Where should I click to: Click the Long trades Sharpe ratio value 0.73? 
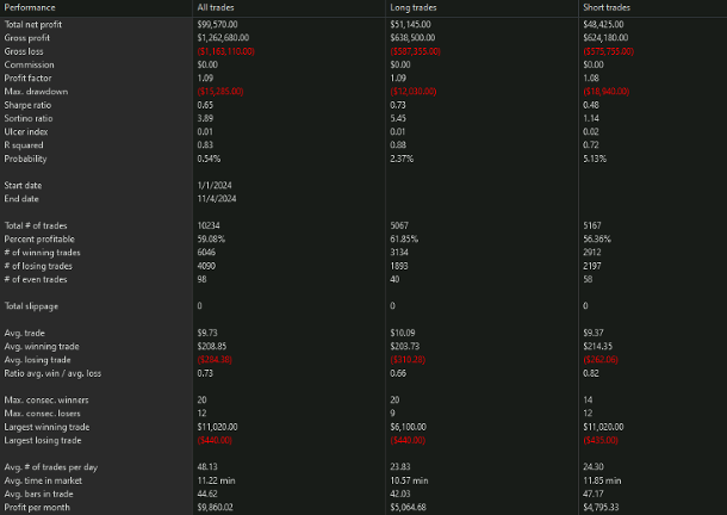coord(399,105)
